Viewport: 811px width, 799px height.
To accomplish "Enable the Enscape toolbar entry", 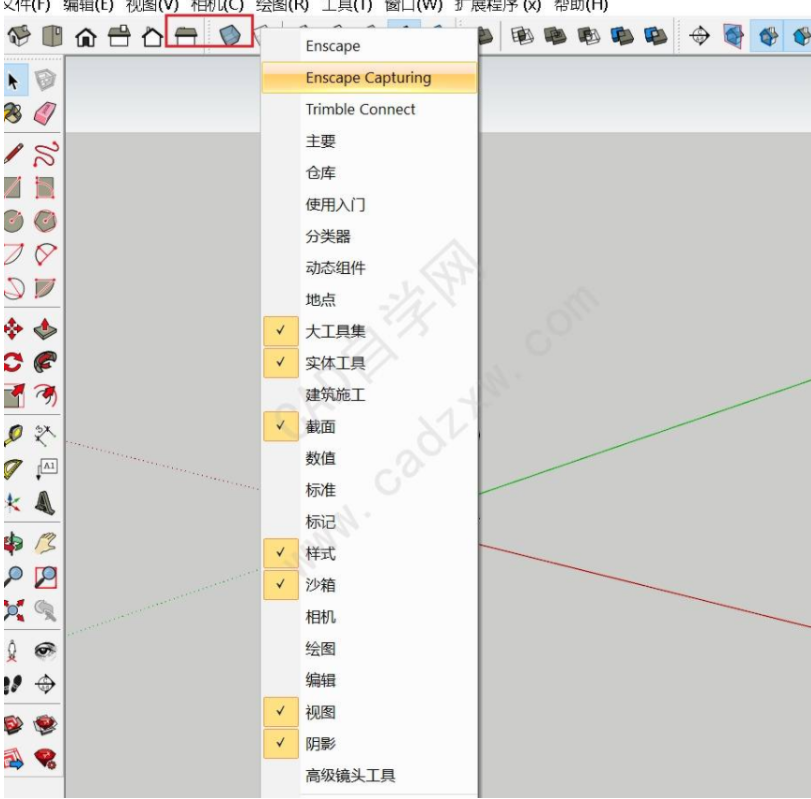I will click(x=369, y=46).
